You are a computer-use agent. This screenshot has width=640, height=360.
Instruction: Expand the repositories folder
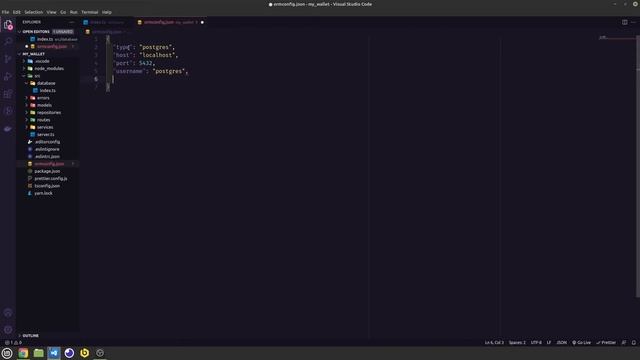tap(49, 113)
